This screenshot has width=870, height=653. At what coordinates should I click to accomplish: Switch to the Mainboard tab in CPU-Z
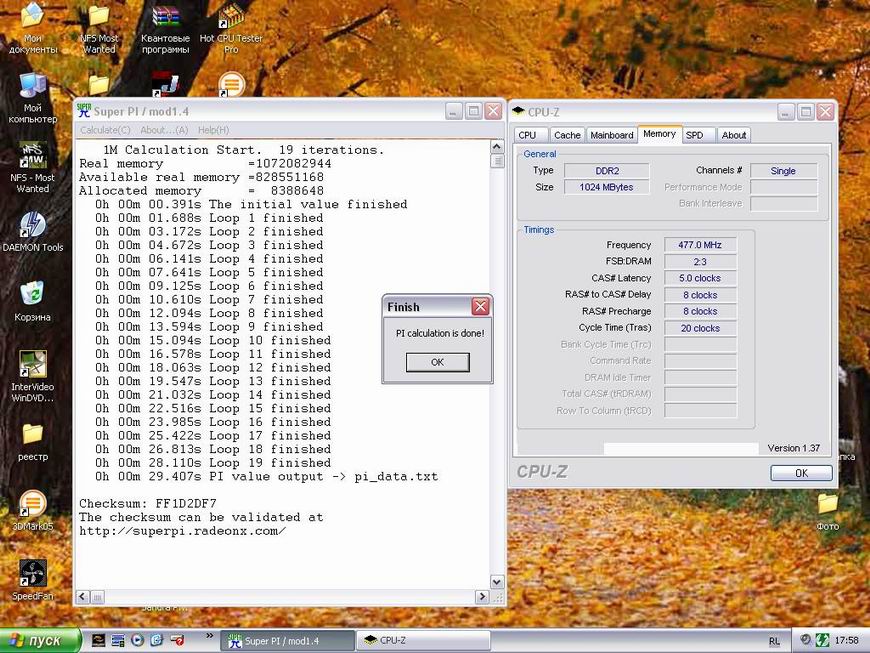tap(611, 135)
